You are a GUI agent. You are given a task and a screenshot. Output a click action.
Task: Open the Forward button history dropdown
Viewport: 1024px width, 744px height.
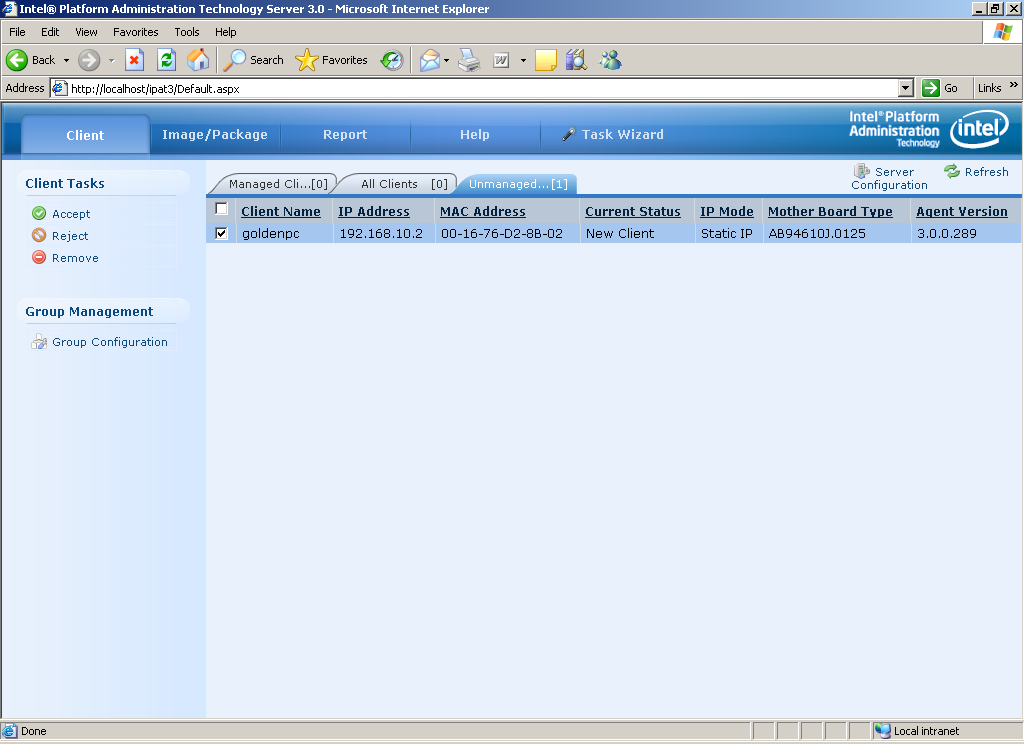[111, 60]
